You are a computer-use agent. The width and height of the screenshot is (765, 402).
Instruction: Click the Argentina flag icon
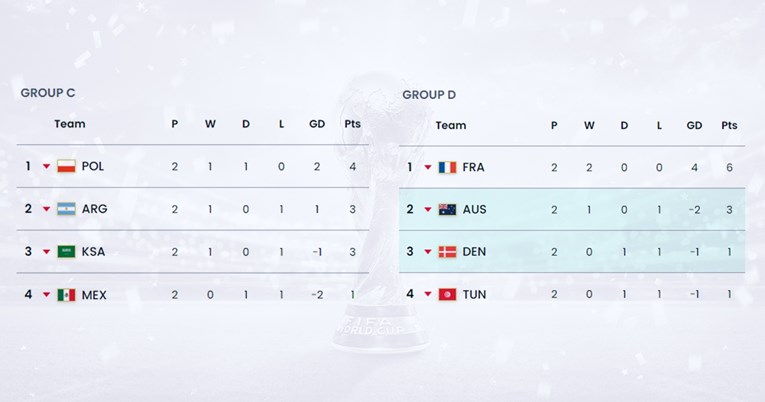[x=66, y=209]
